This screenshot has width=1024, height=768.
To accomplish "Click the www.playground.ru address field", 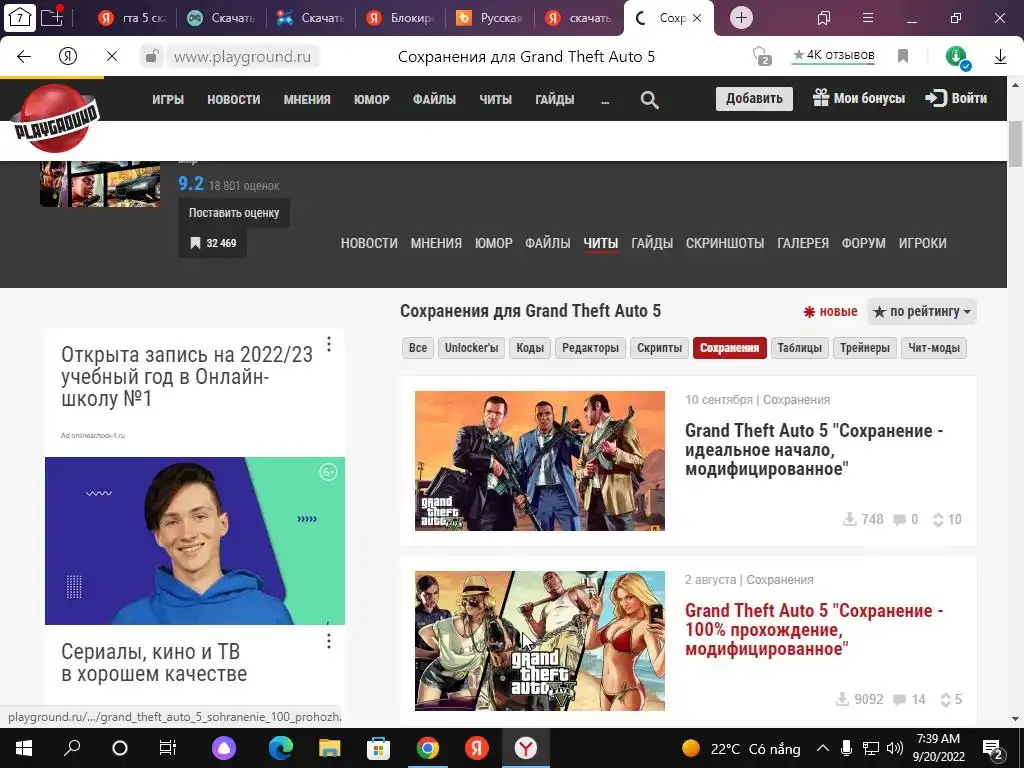I will point(242,57).
